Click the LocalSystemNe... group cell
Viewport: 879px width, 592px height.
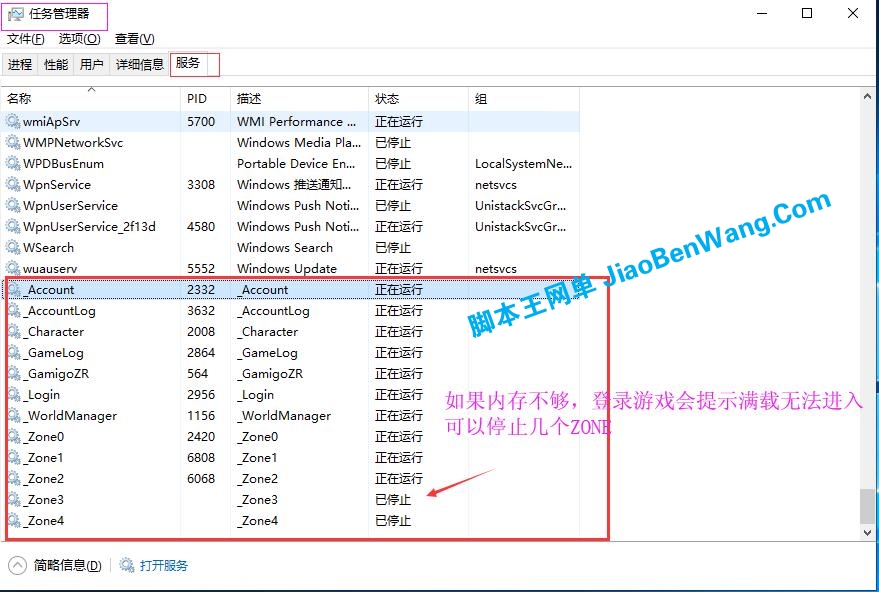coord(524,163)
